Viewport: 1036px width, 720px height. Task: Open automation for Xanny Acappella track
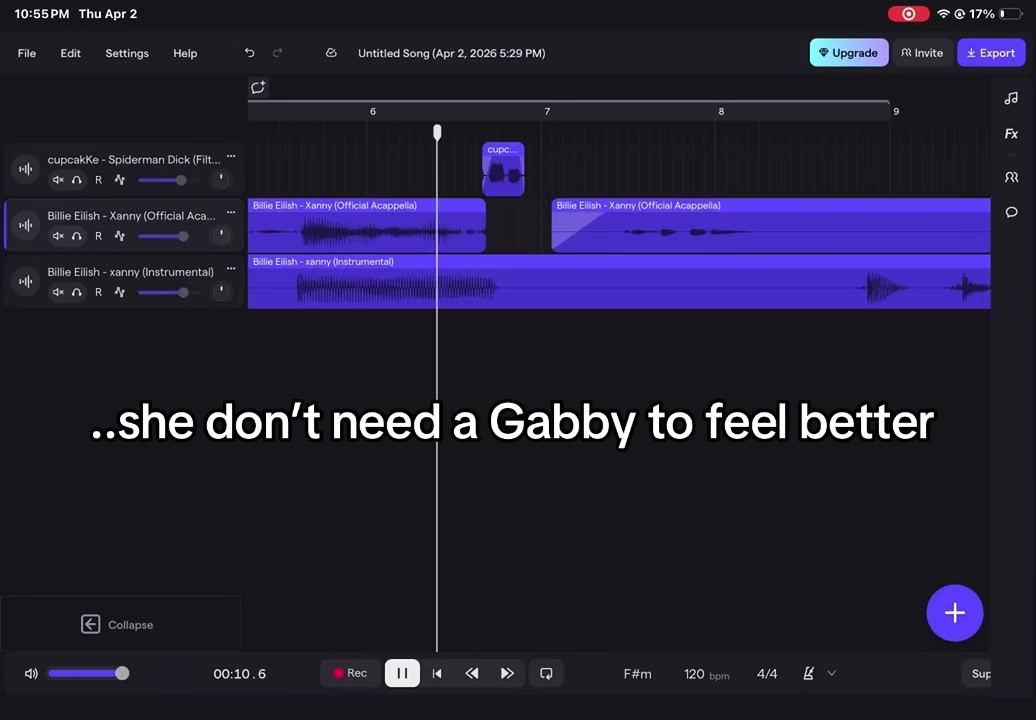click(120, 236)
